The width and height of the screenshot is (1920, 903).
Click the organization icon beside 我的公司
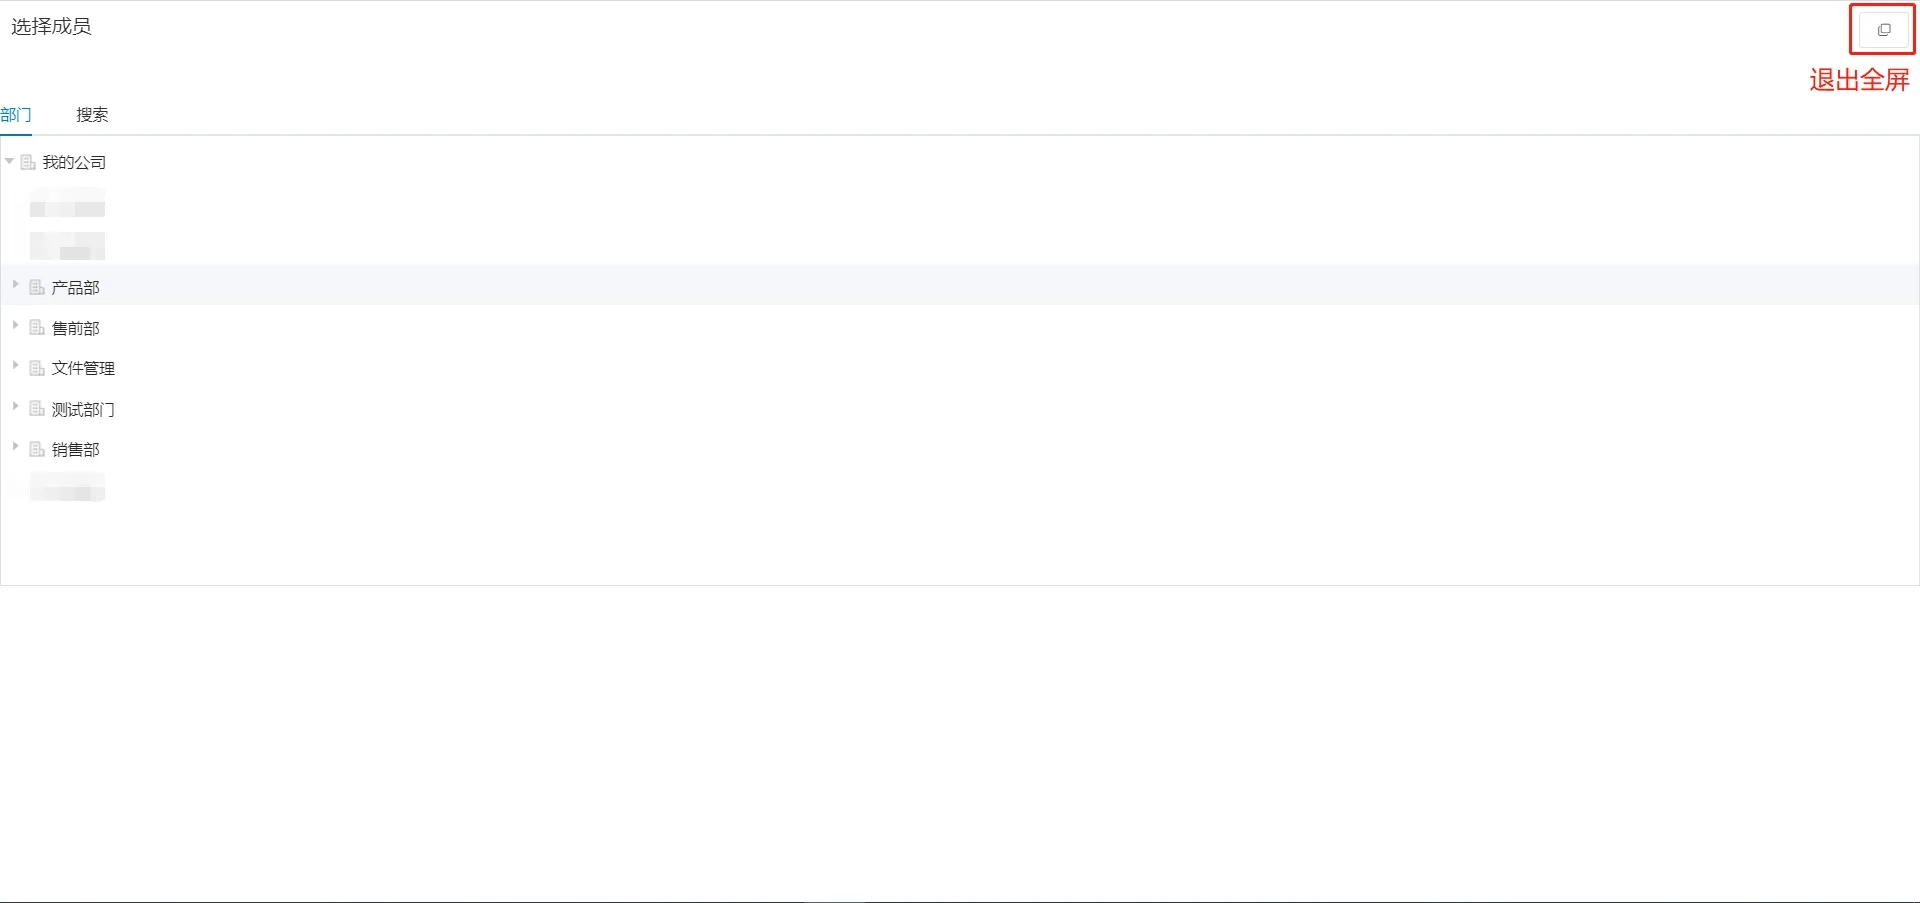28,162
